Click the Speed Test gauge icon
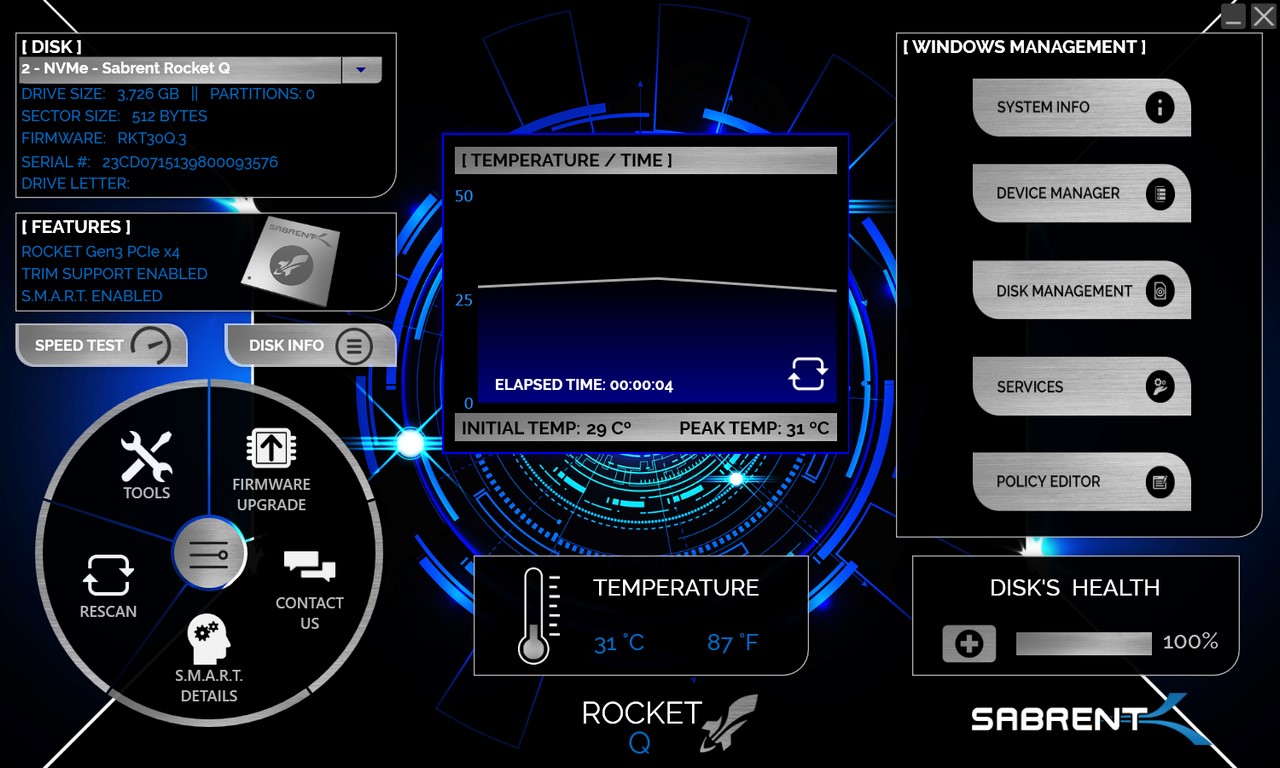This screenshot has height=768, width=1280. 152,346
